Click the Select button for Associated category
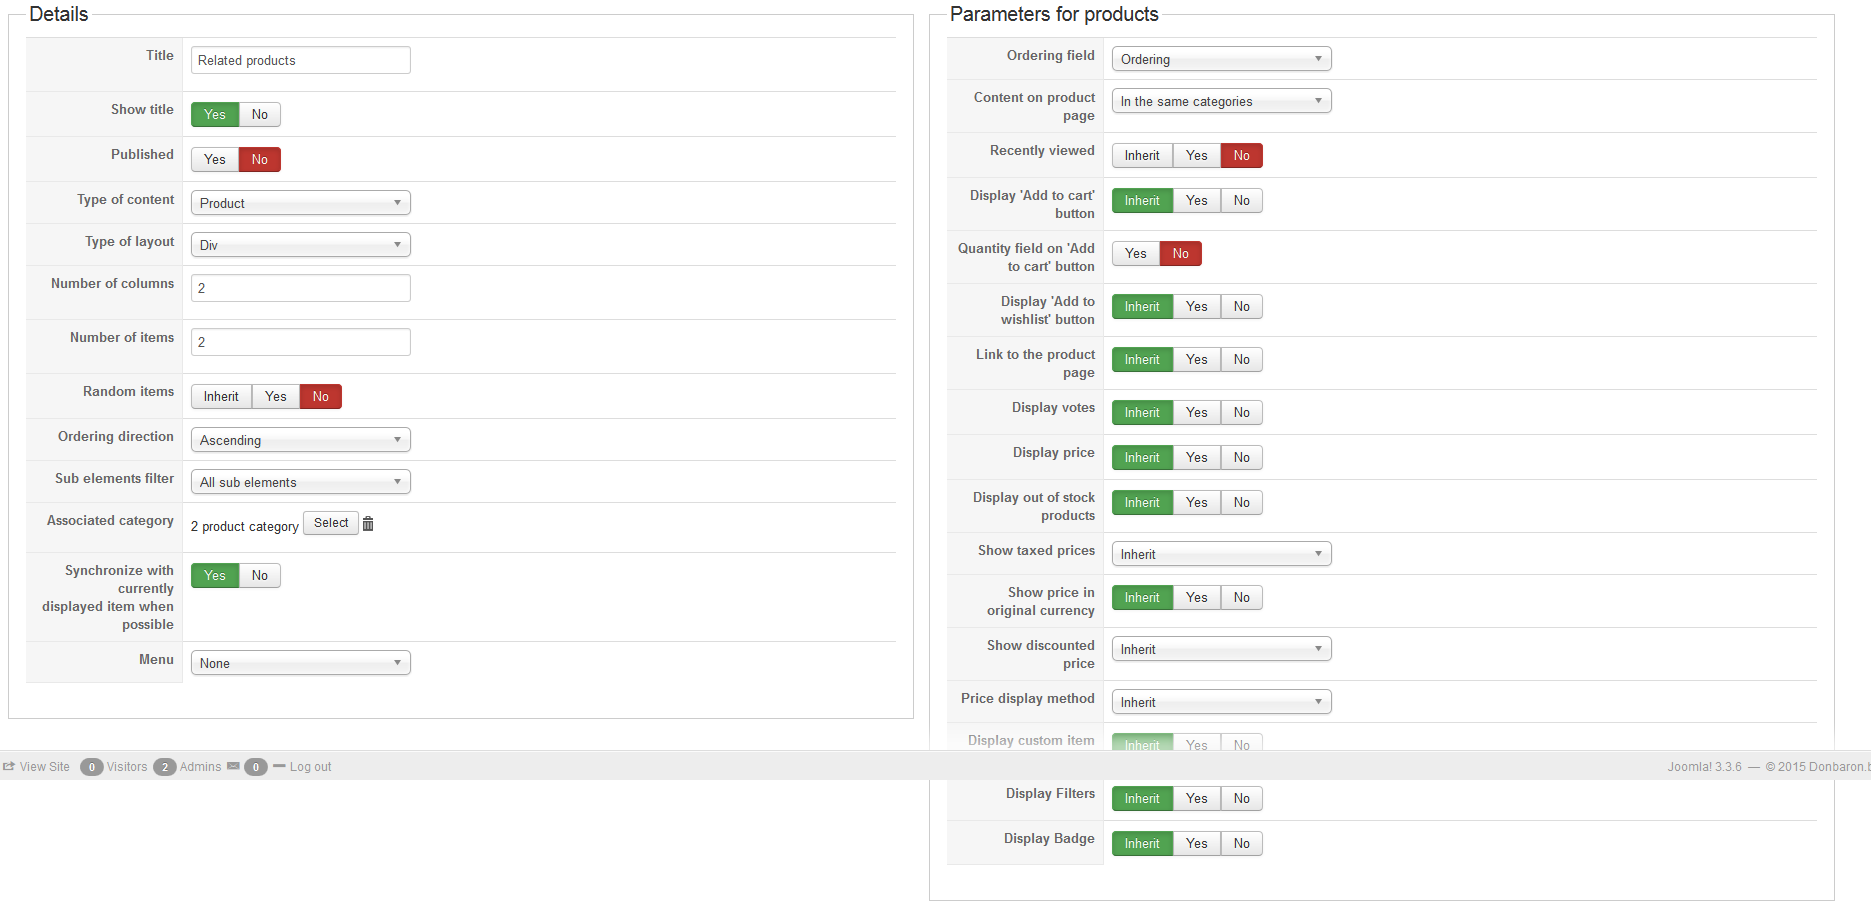 pyautogui.click(x=331, y=523)
